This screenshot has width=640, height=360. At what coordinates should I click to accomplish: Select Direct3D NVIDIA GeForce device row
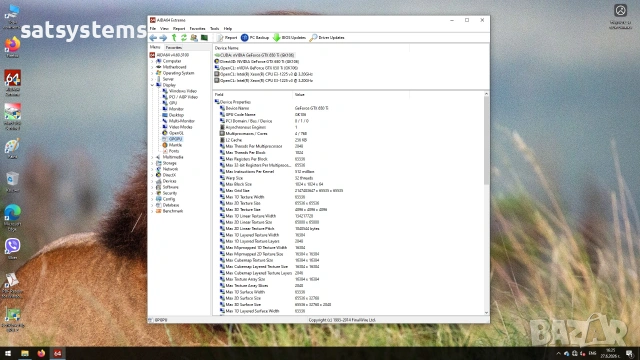click(259, 62)
